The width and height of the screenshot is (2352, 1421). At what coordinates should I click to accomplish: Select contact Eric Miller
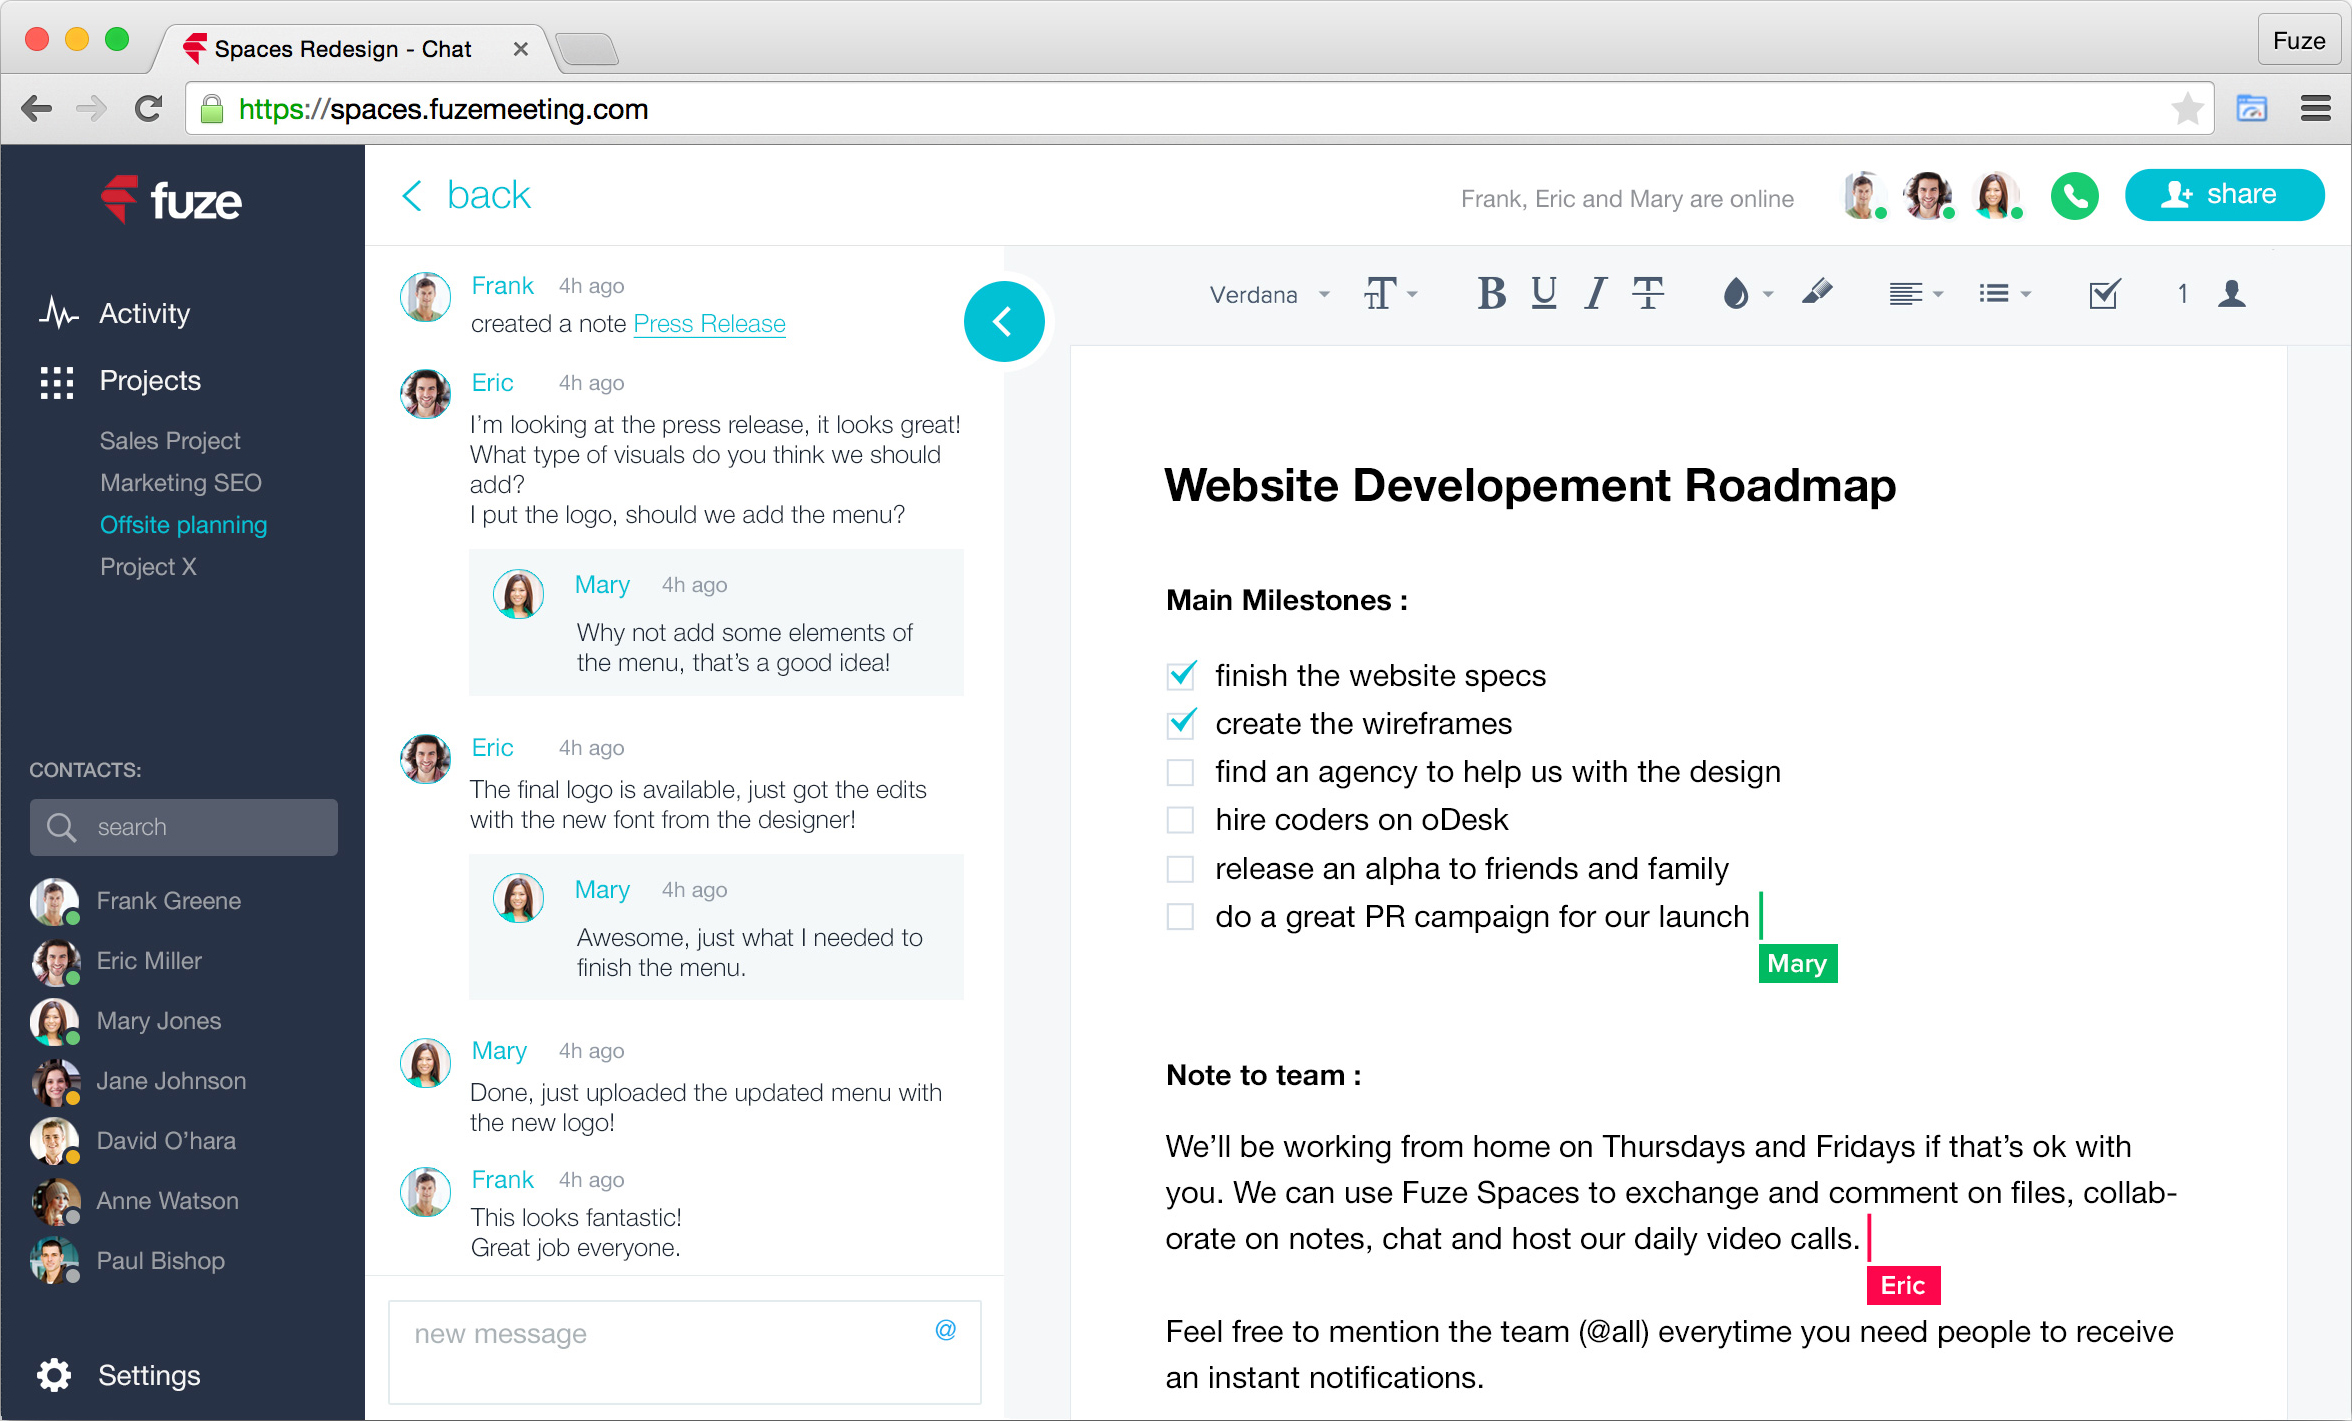point(117,961)
